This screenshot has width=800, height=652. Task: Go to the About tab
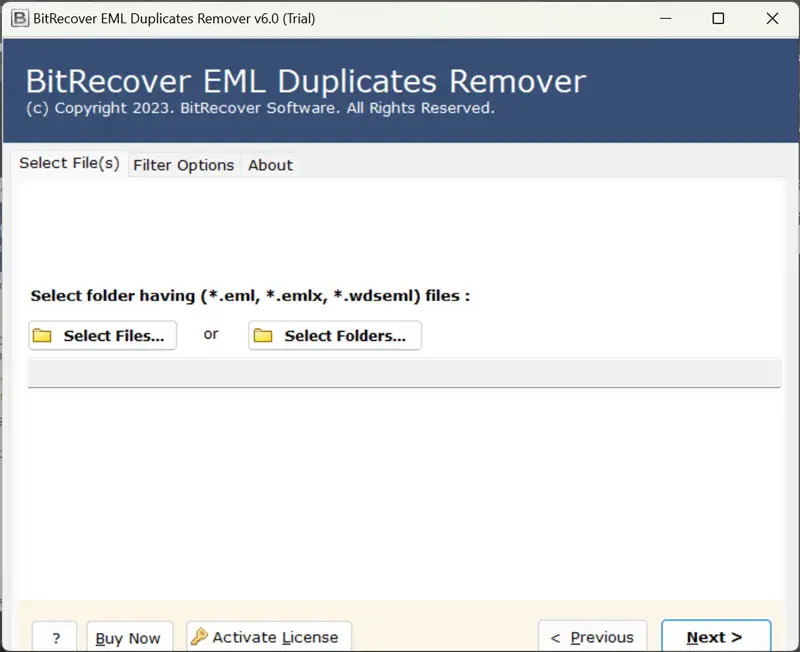point(270,165)
